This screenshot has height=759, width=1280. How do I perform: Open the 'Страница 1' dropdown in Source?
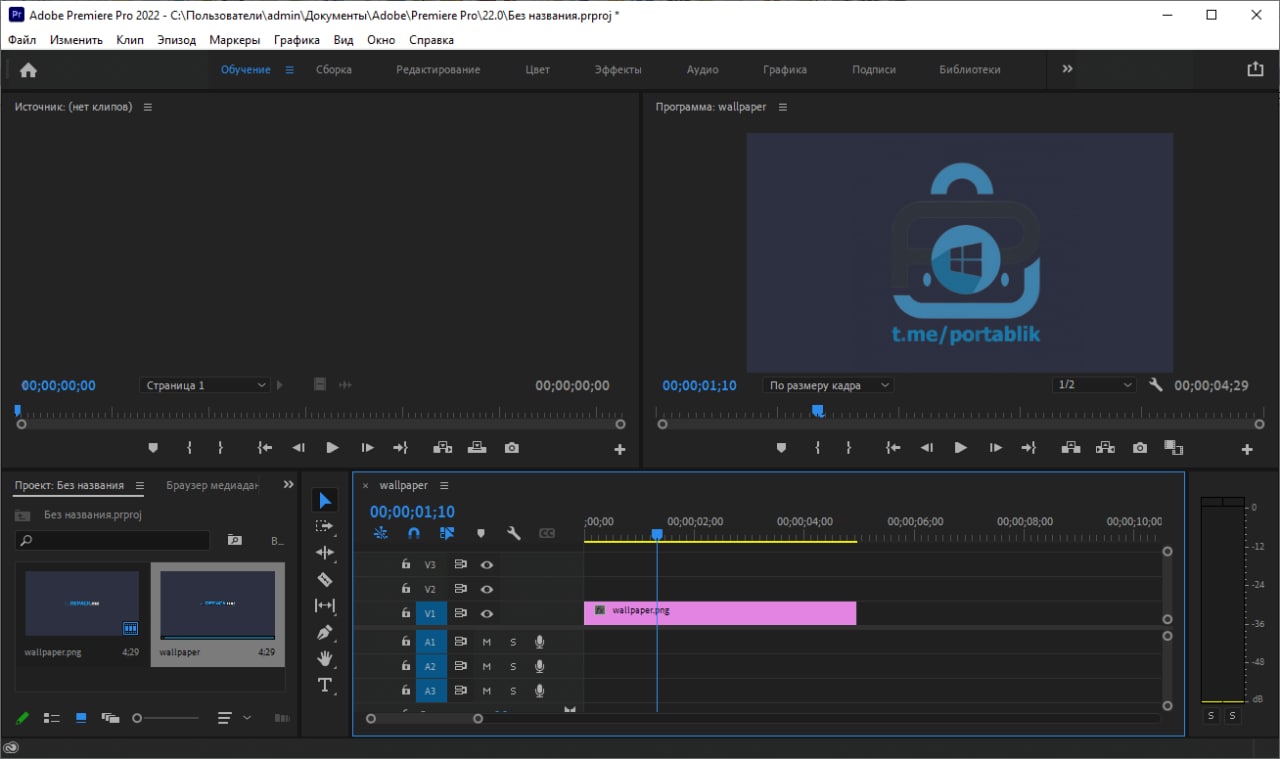pos(204,385)
